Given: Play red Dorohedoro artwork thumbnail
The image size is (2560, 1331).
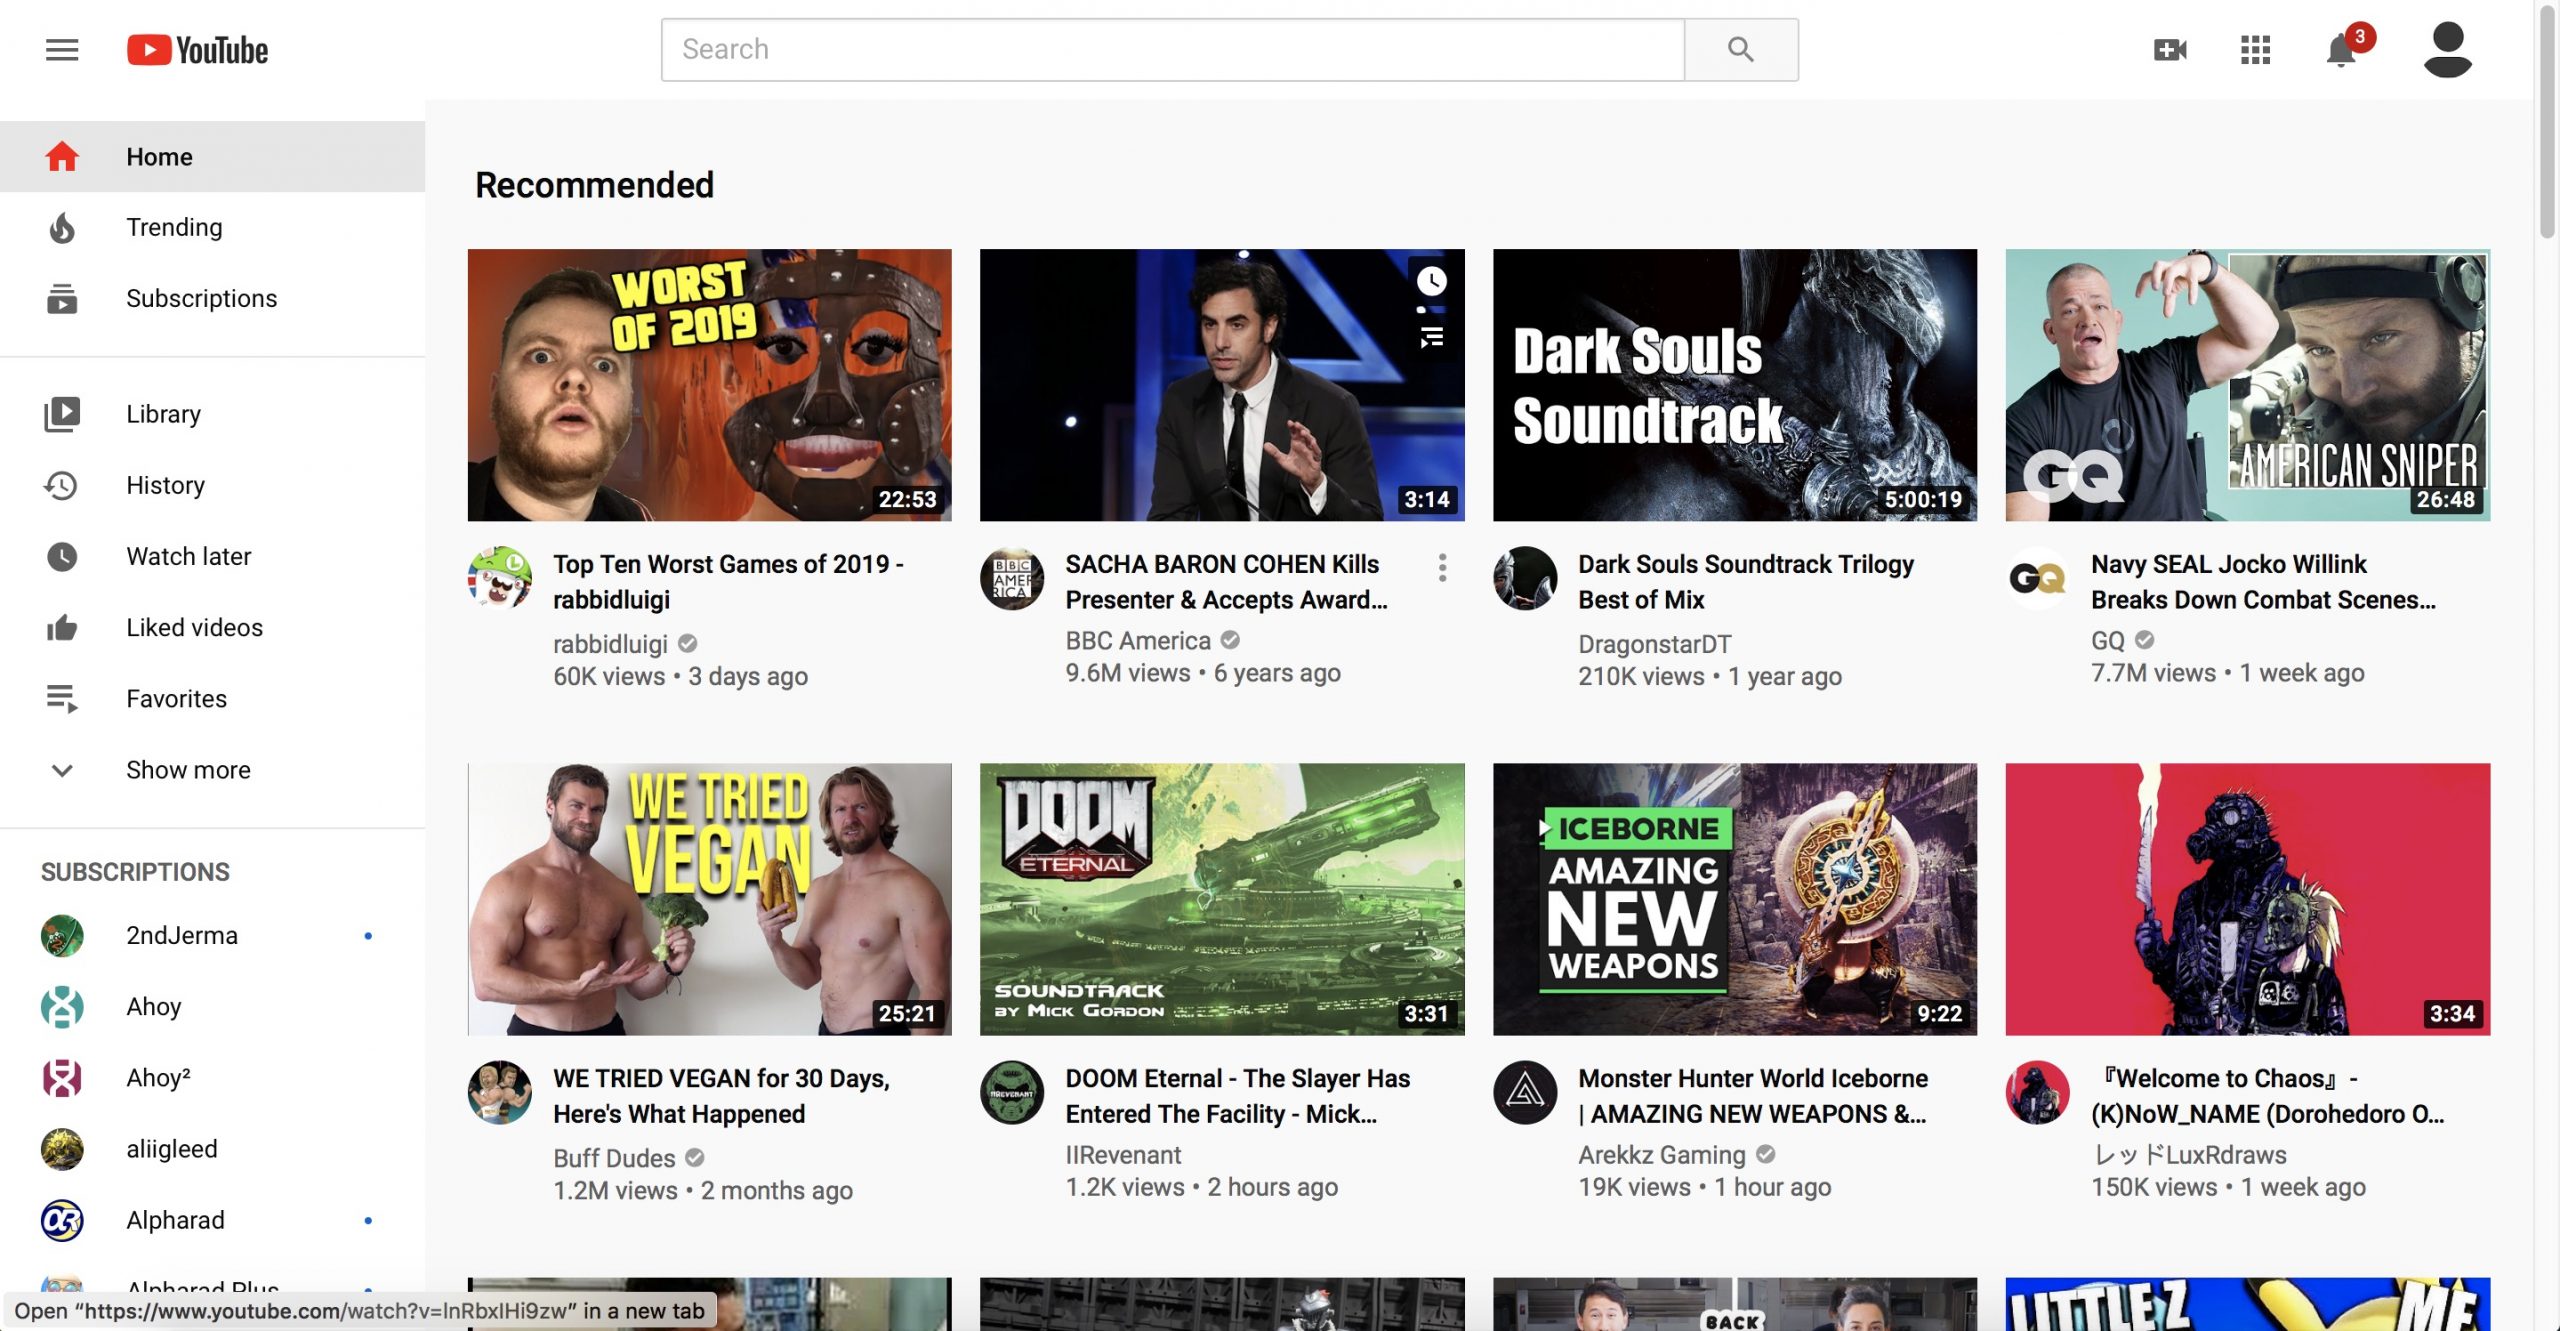Looking at the screenshot, I should [2248, 899].
